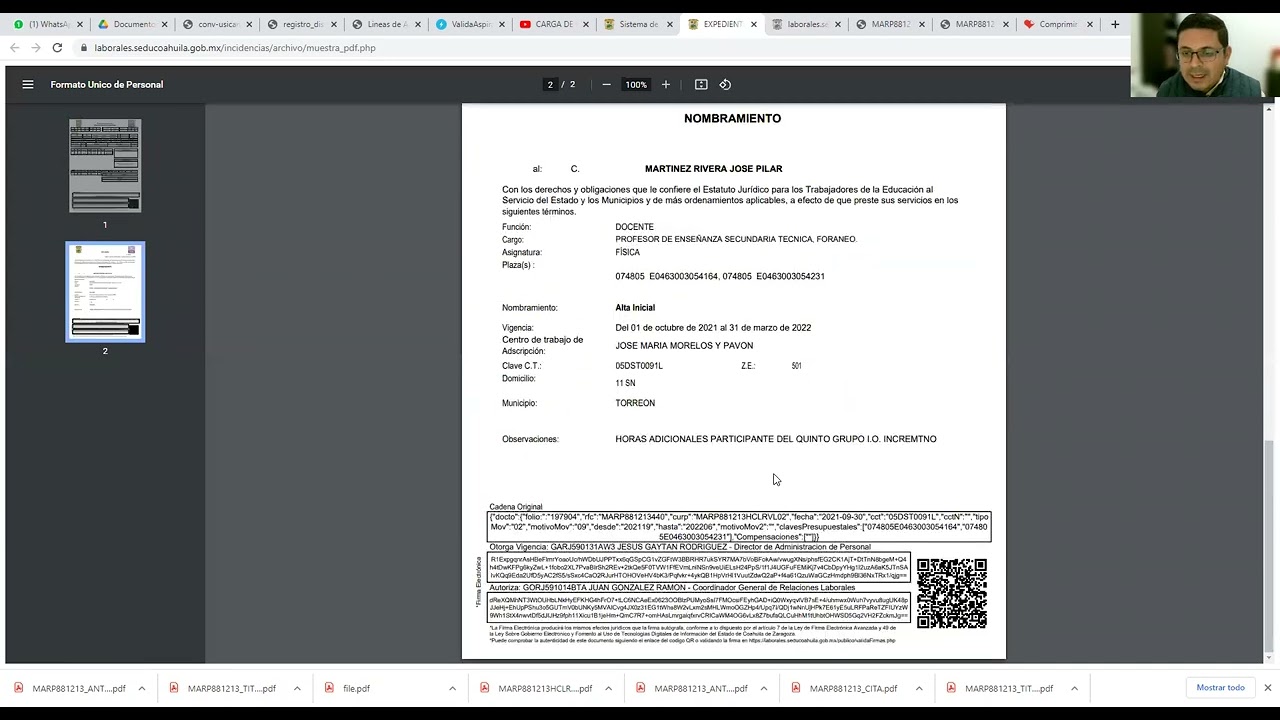Click the QR code in the document
The image size is (1280, 720).
click(952, 593)
